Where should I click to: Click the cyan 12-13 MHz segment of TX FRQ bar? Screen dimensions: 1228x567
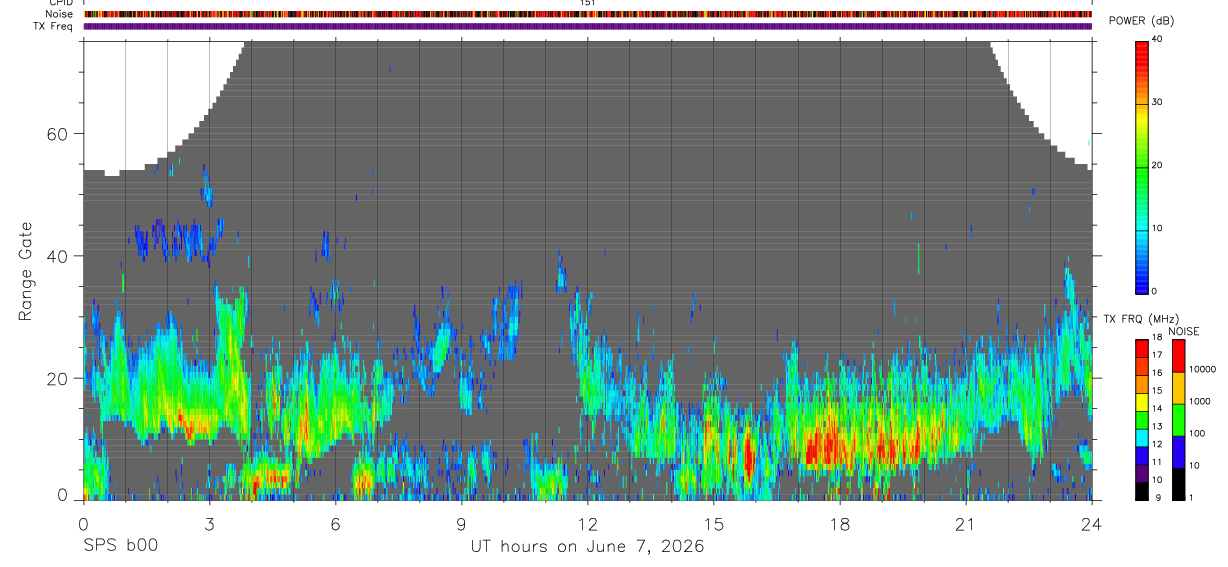pos(1142,437)
